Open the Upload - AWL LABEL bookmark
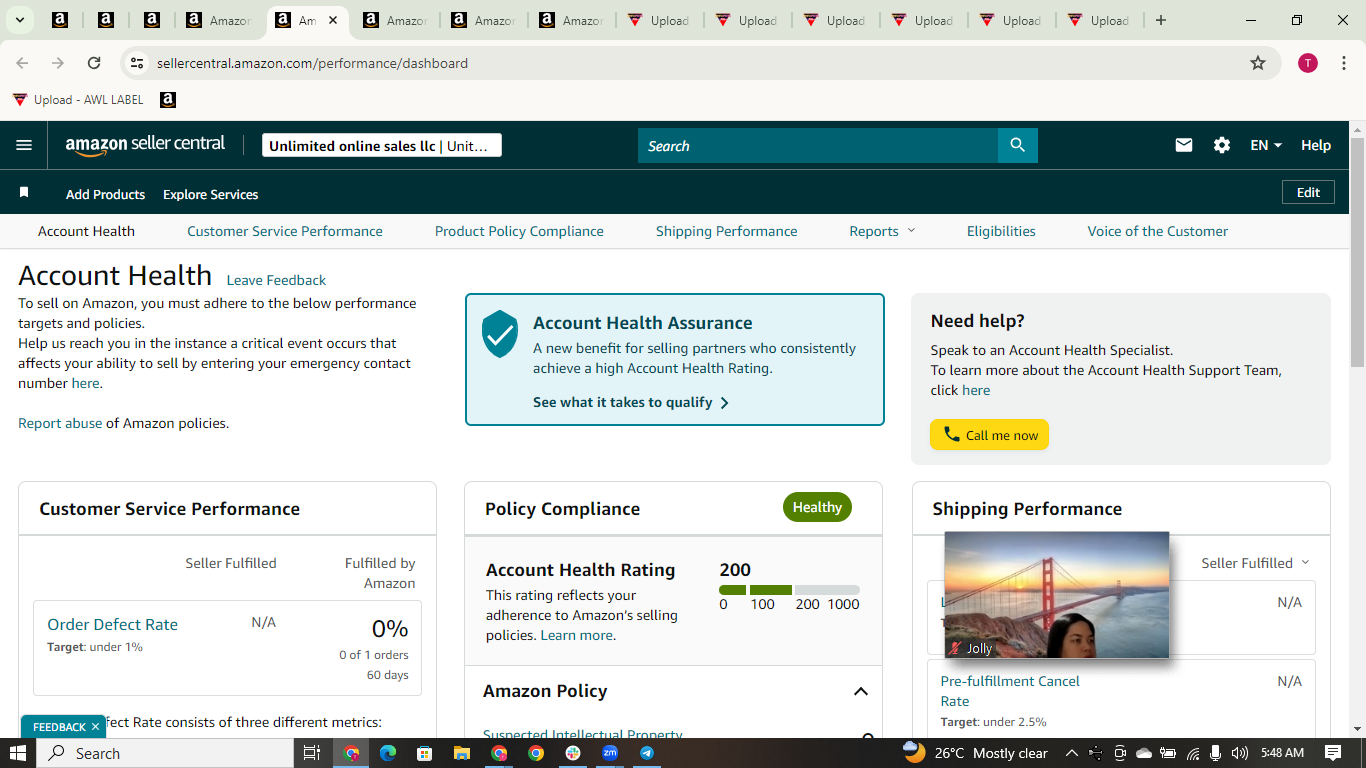1366x768 pixels. [x=78, y=100]
